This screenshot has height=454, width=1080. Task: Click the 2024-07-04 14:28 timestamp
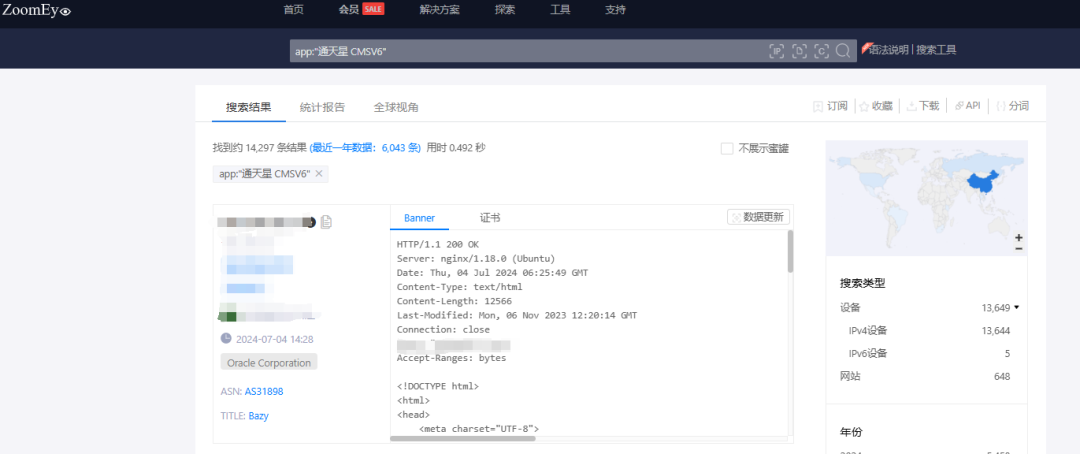(x=275, y=339)
